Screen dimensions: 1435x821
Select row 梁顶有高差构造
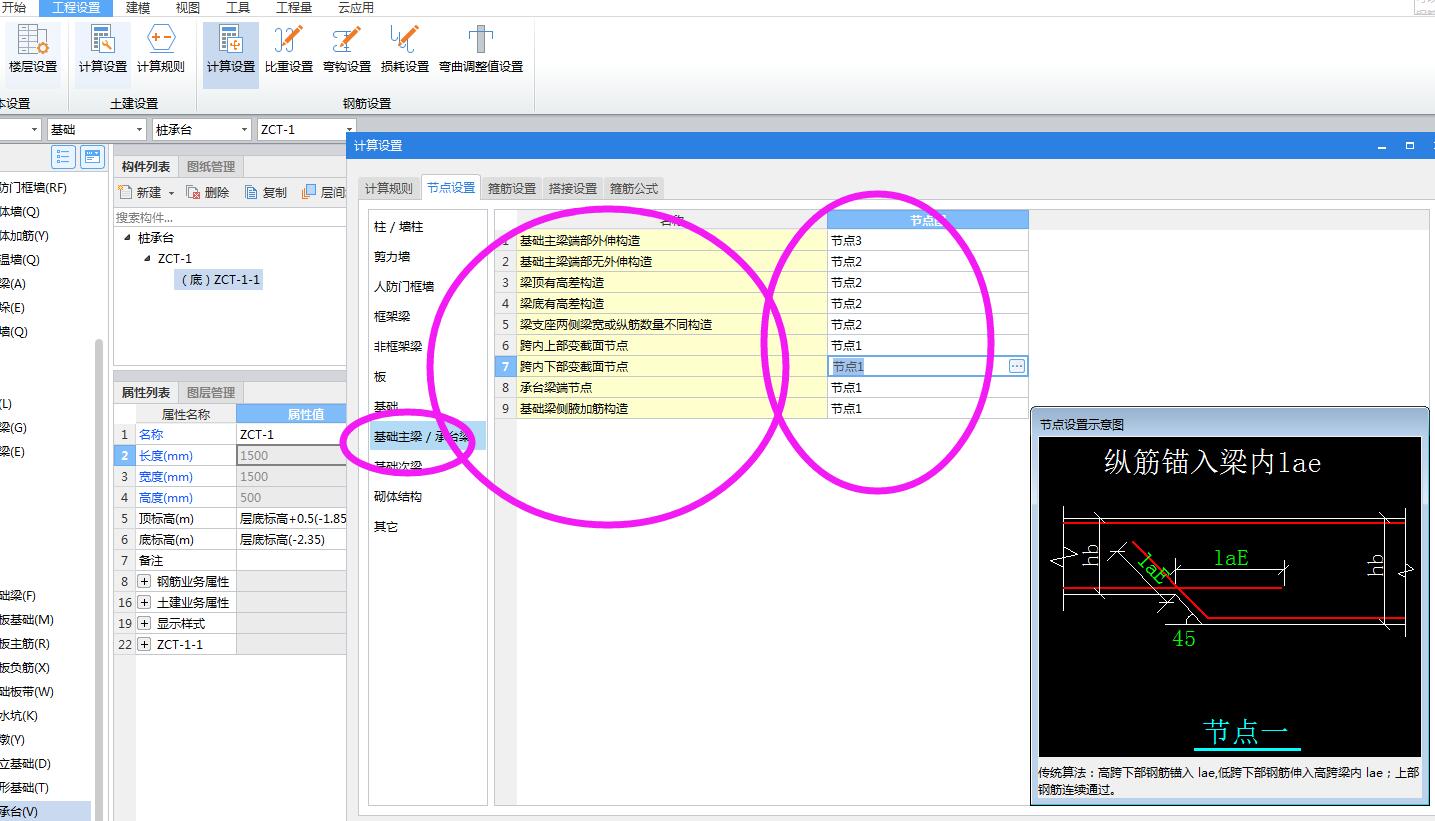click(x=670, y=282)
